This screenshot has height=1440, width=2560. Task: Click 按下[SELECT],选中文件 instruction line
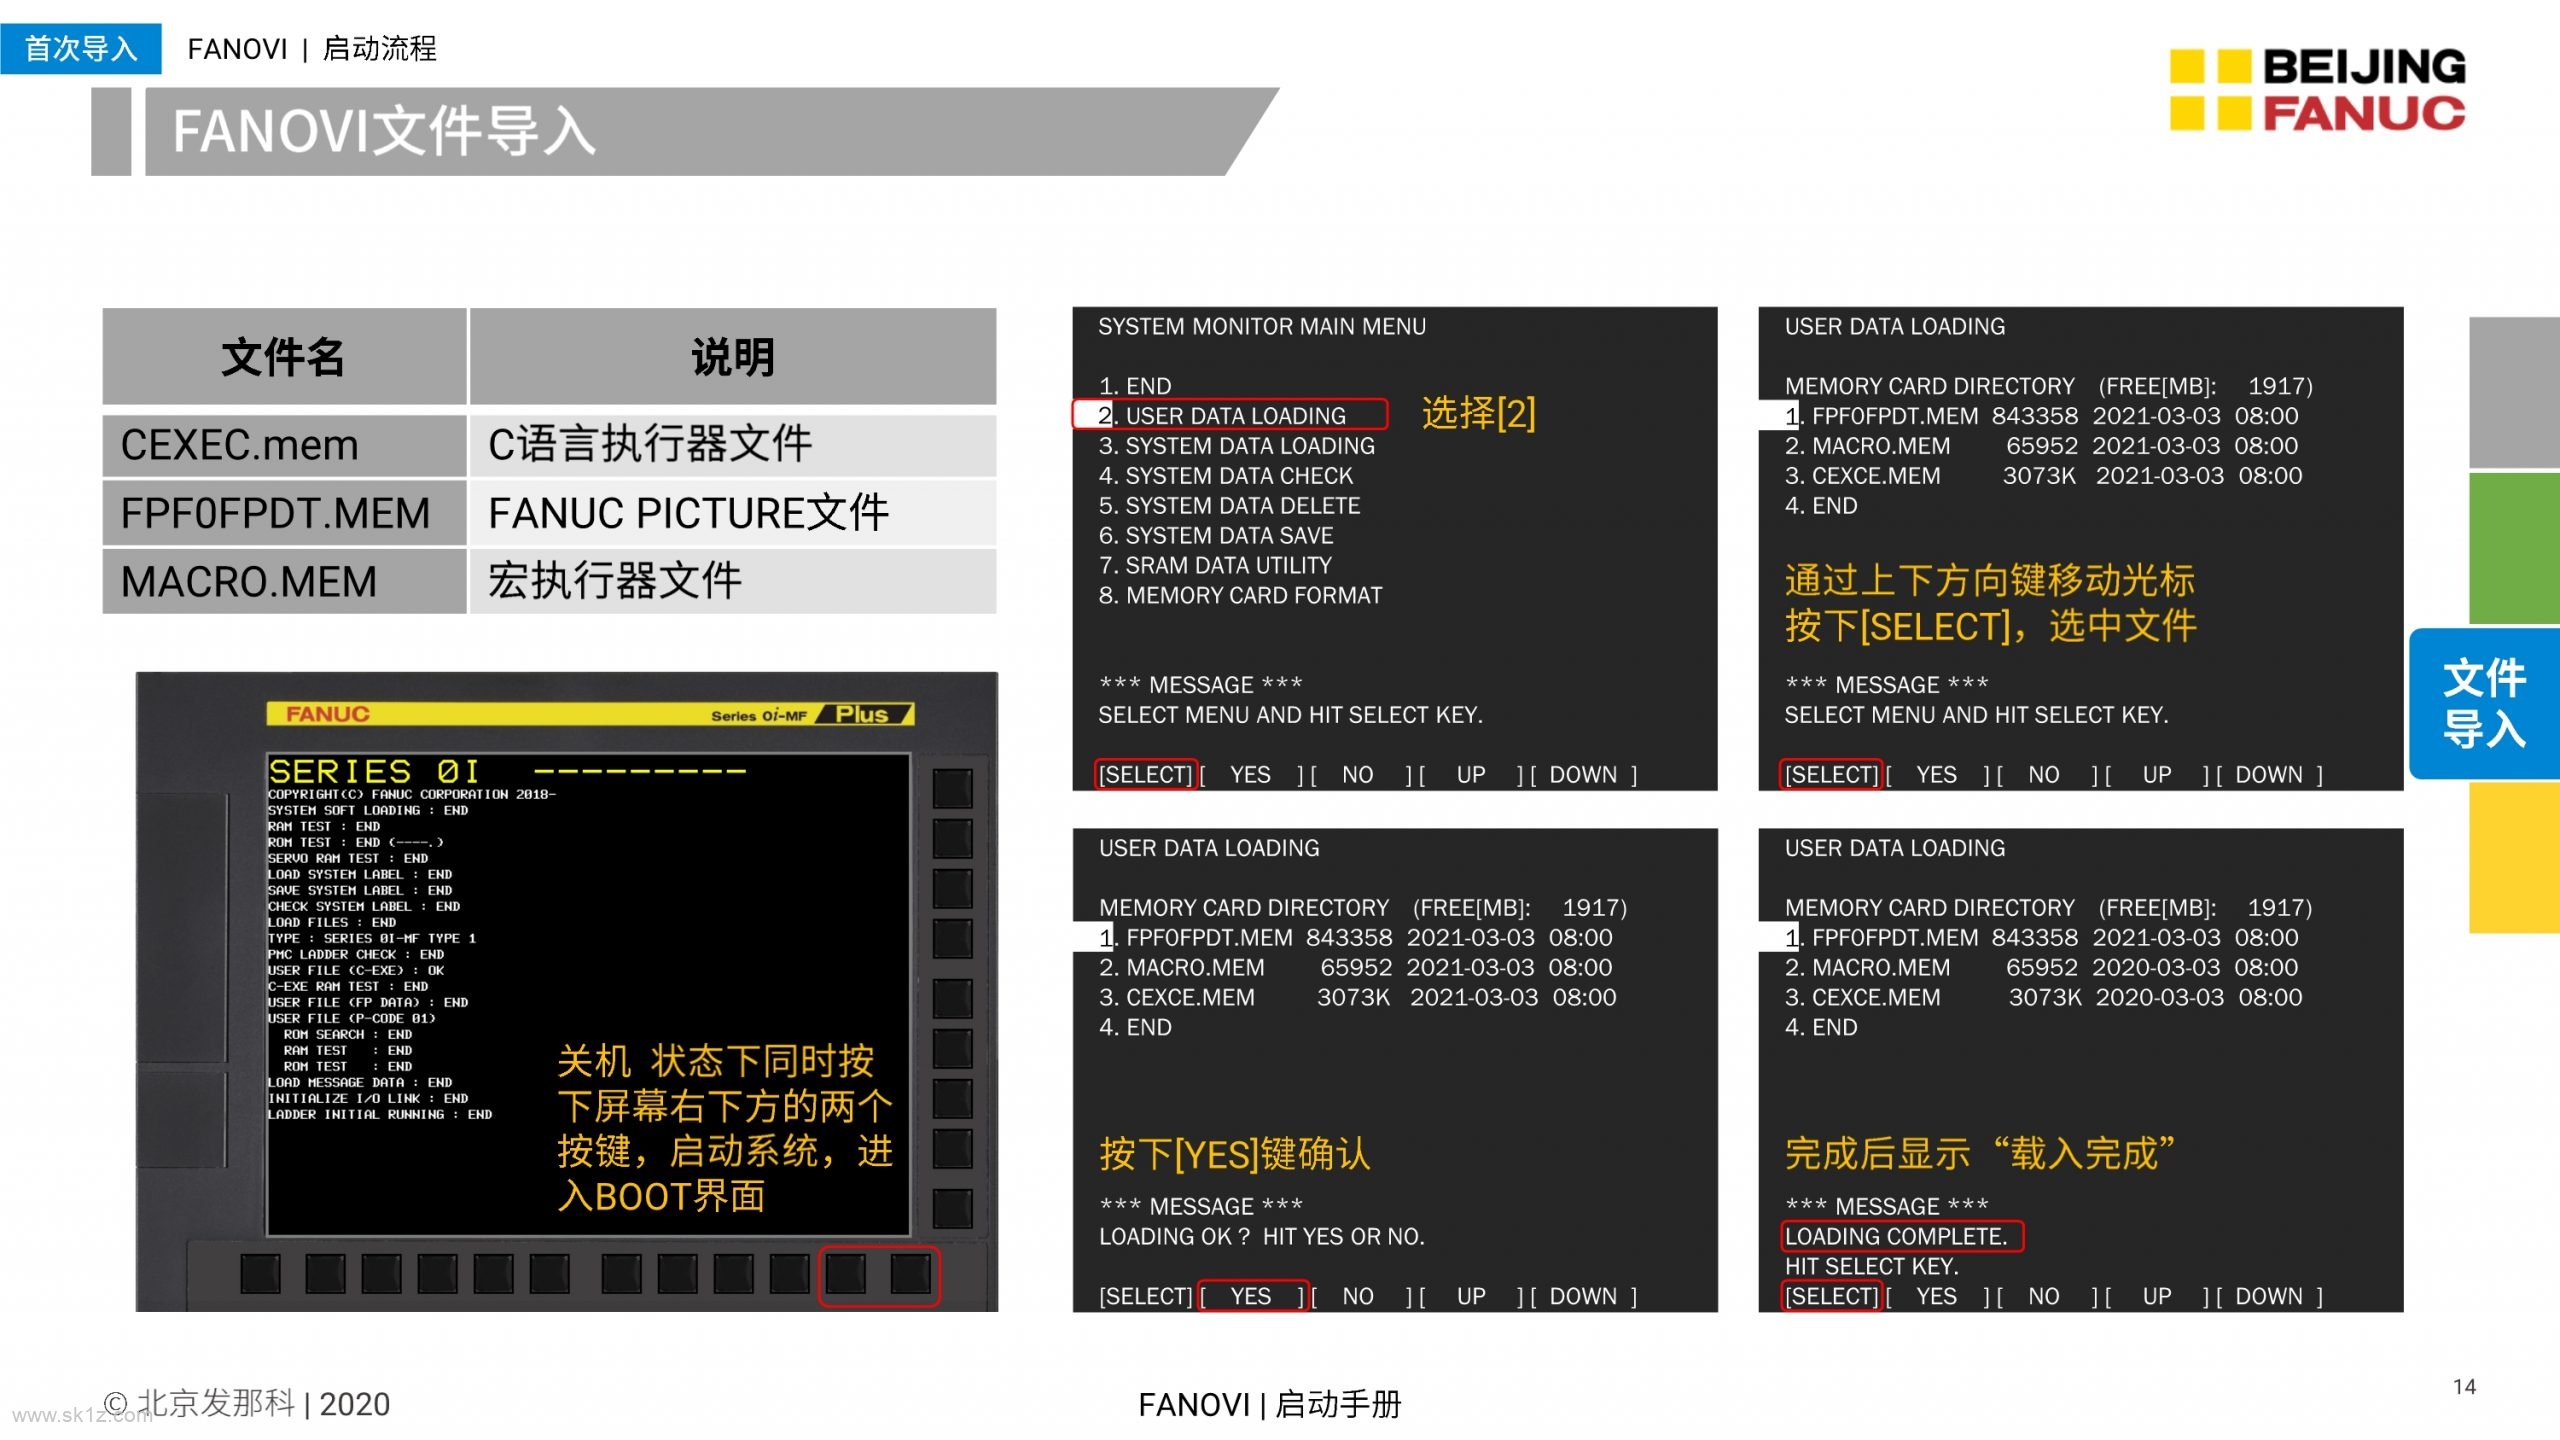pyautogui.click(x=1990, y=626)
